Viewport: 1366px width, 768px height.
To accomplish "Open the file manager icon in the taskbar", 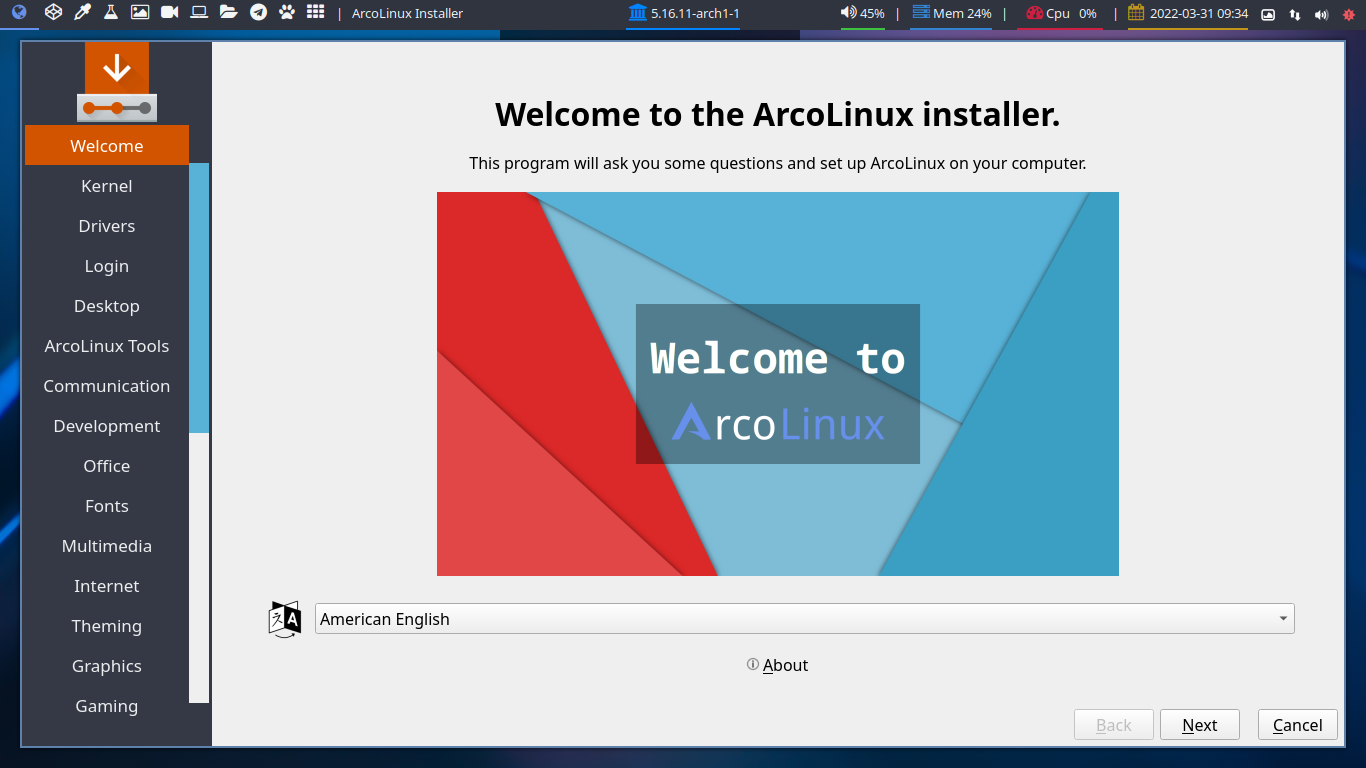I will pos(228,14).
